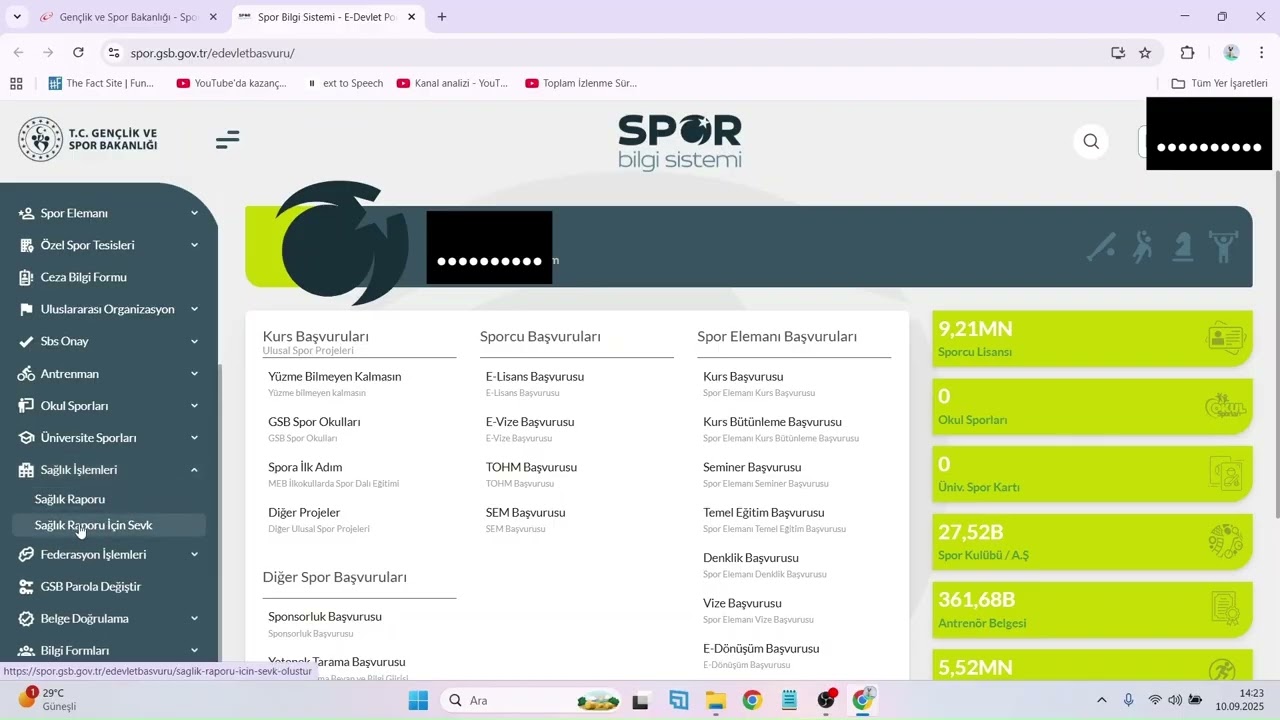
Task: Click the Üniversite Sporları sidebar icon
Action: tap(26, 438)
